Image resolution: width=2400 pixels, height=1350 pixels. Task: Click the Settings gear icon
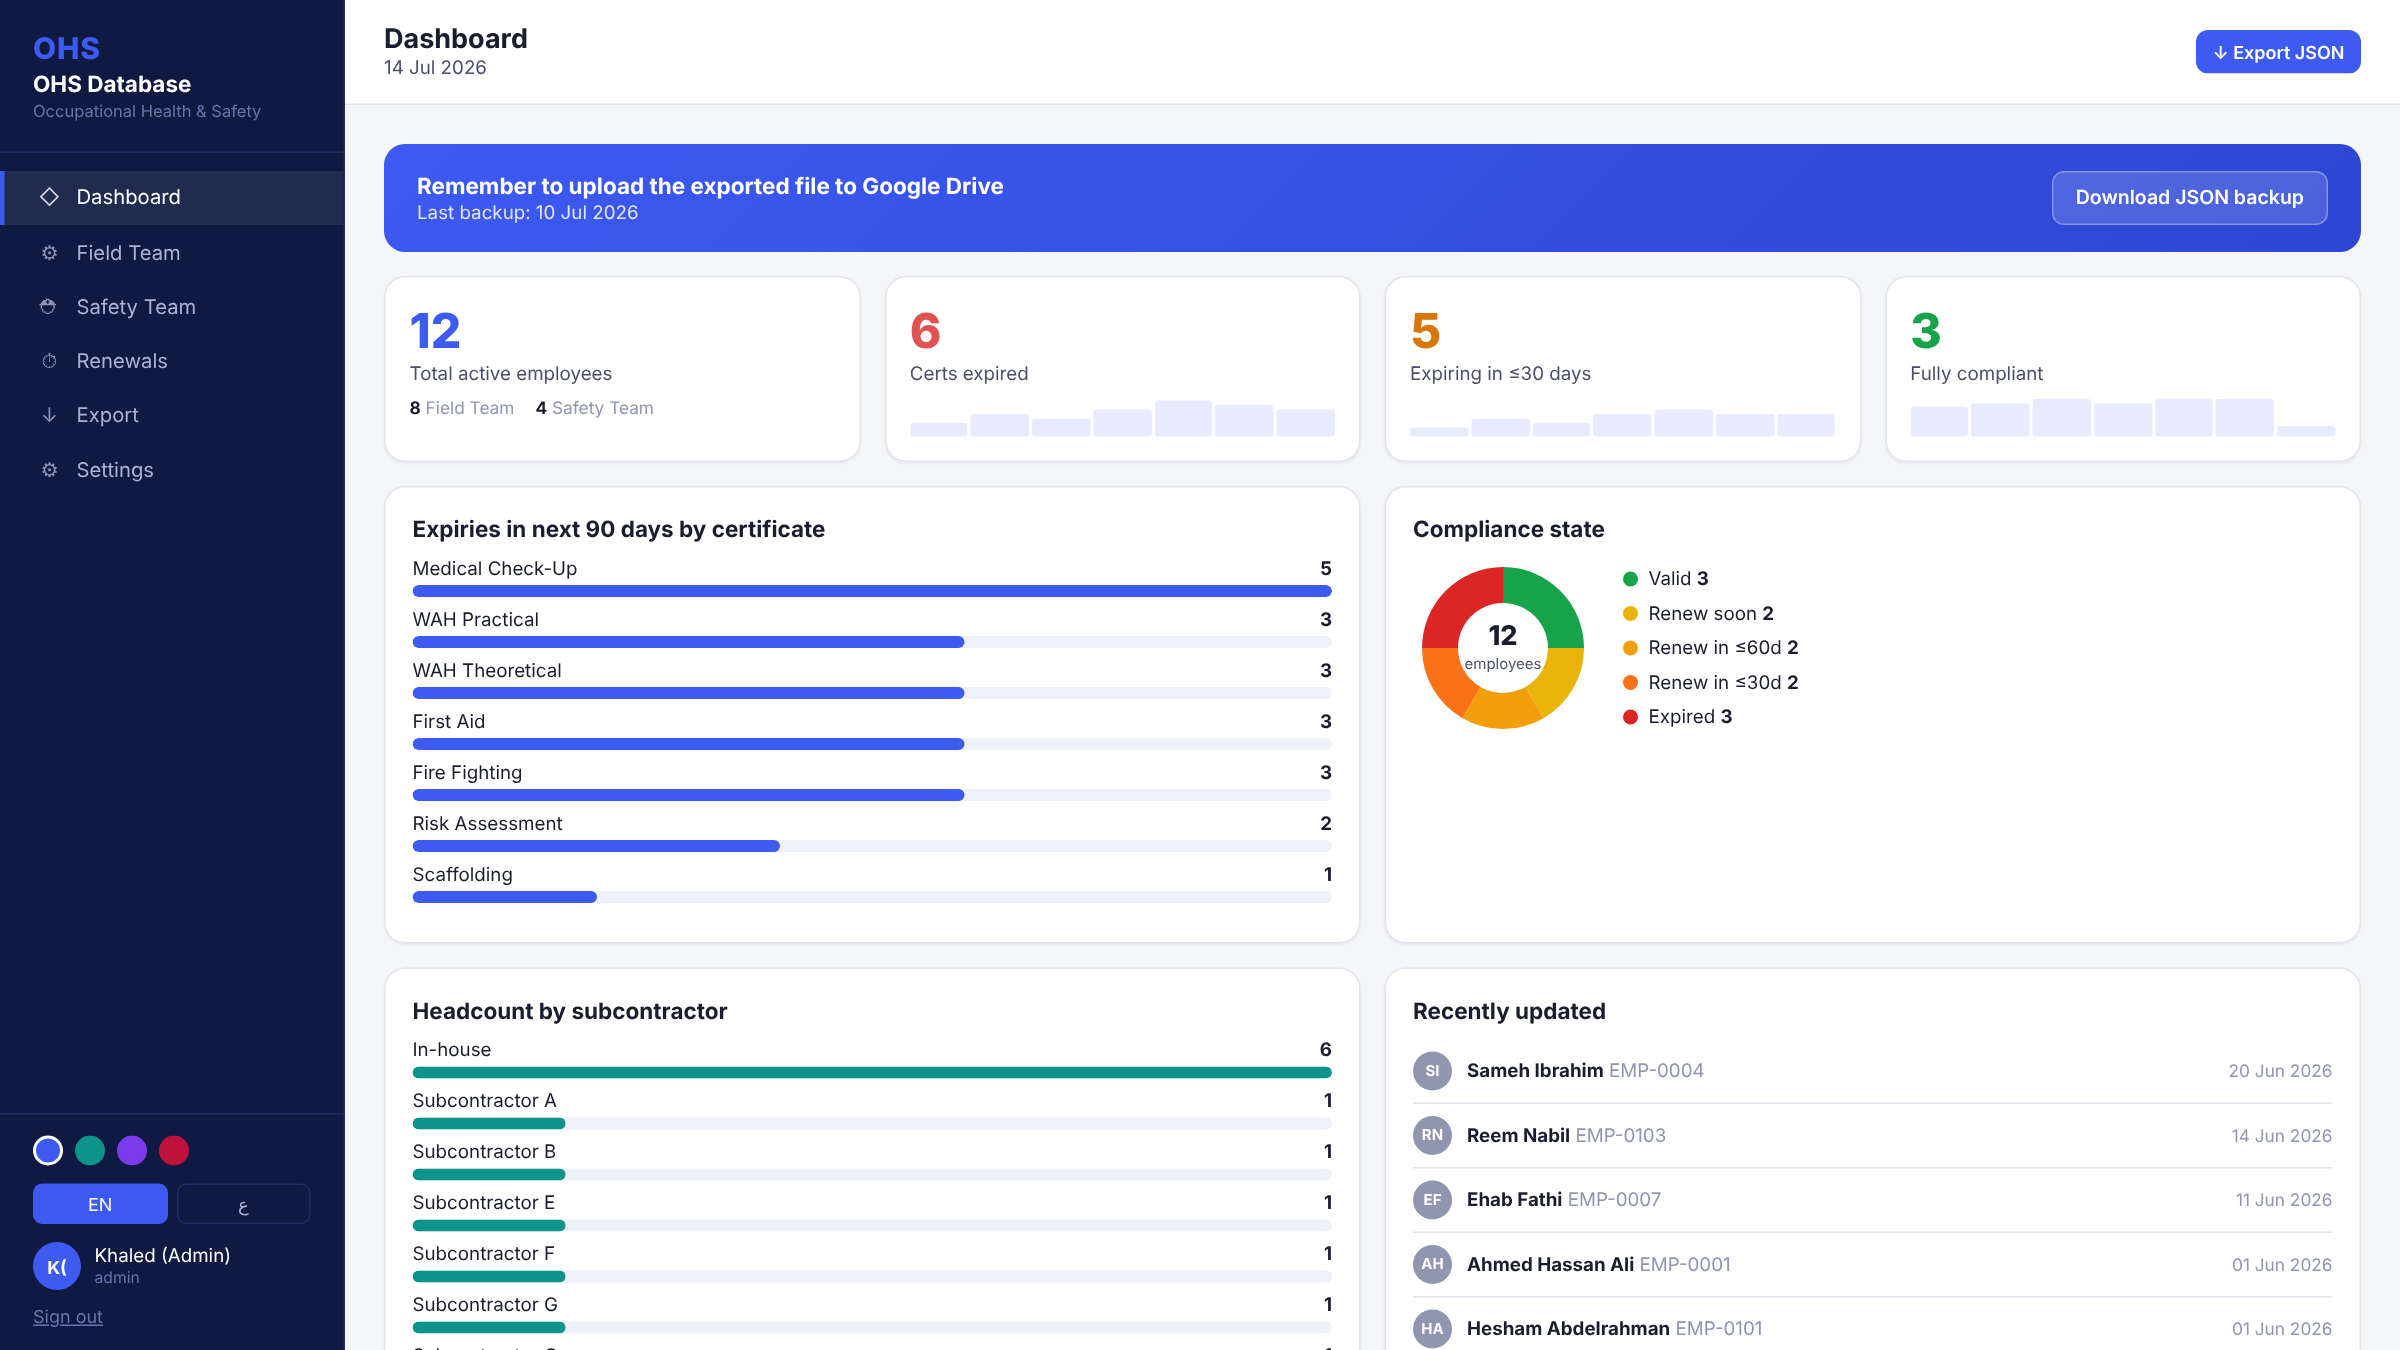point(49,470)
